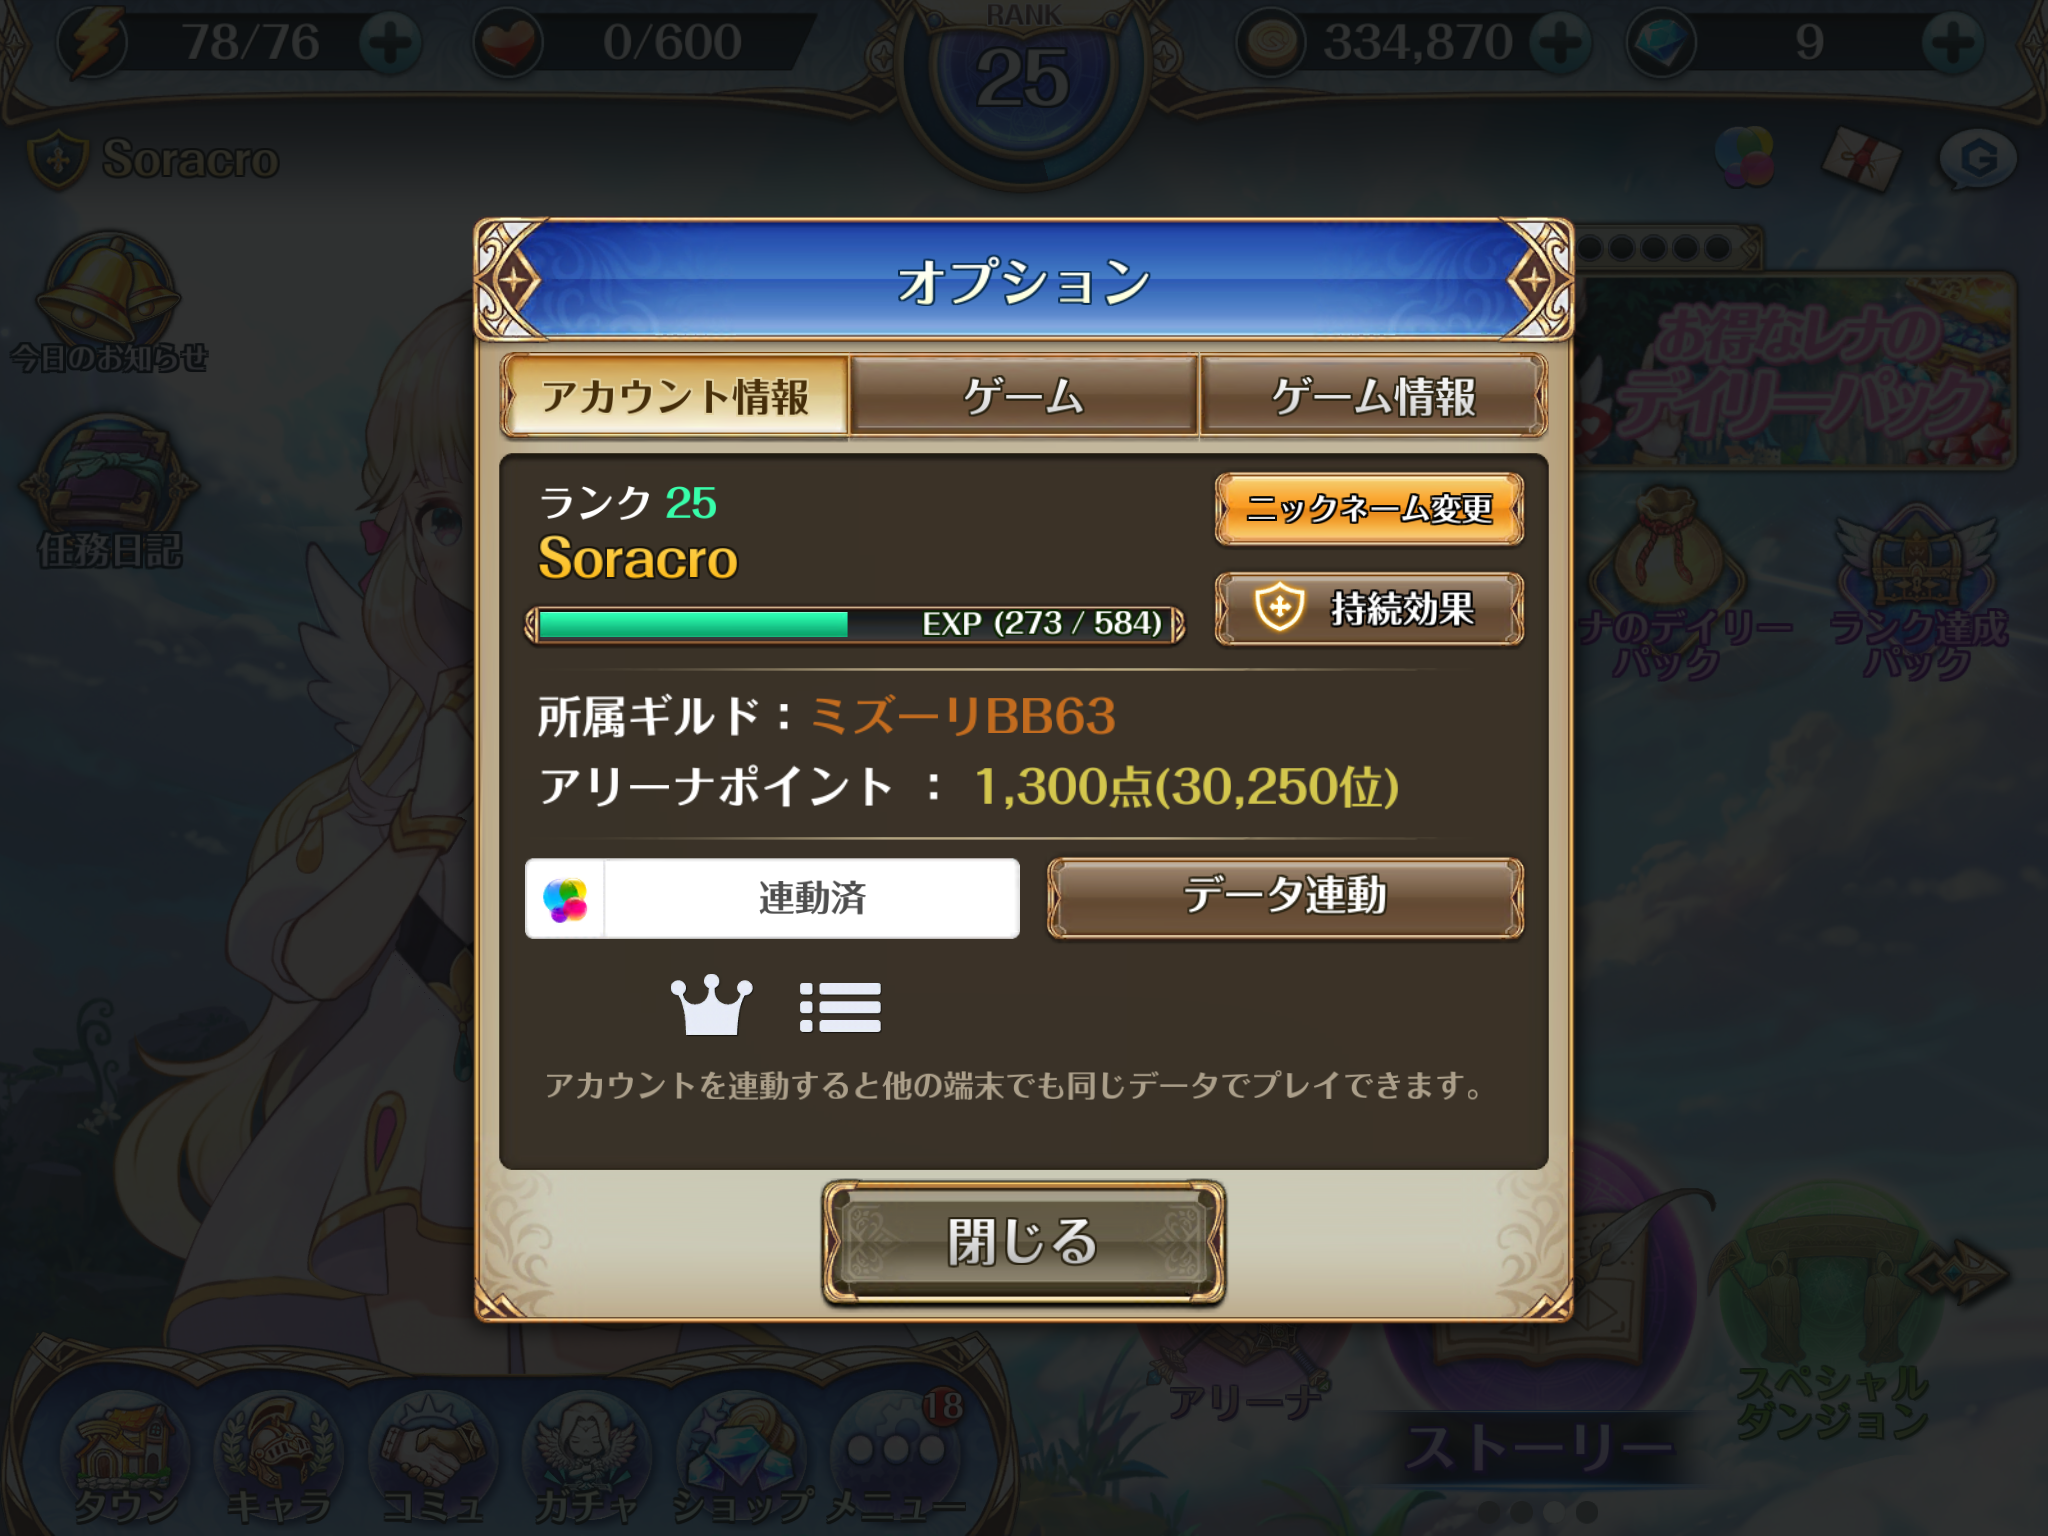The image size is (2048, 1536).
Task: Open the chat bubble G icon
Action: coord(1977,158)
